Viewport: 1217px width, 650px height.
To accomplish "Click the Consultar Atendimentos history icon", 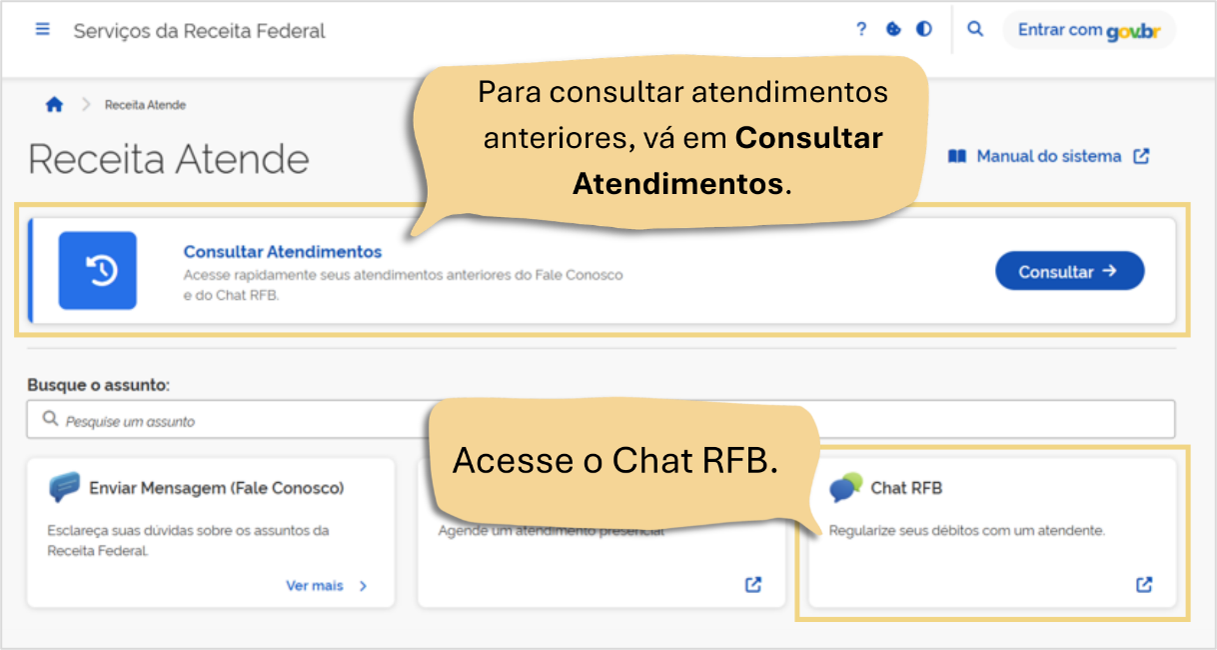I will click(x=98, y=270).
